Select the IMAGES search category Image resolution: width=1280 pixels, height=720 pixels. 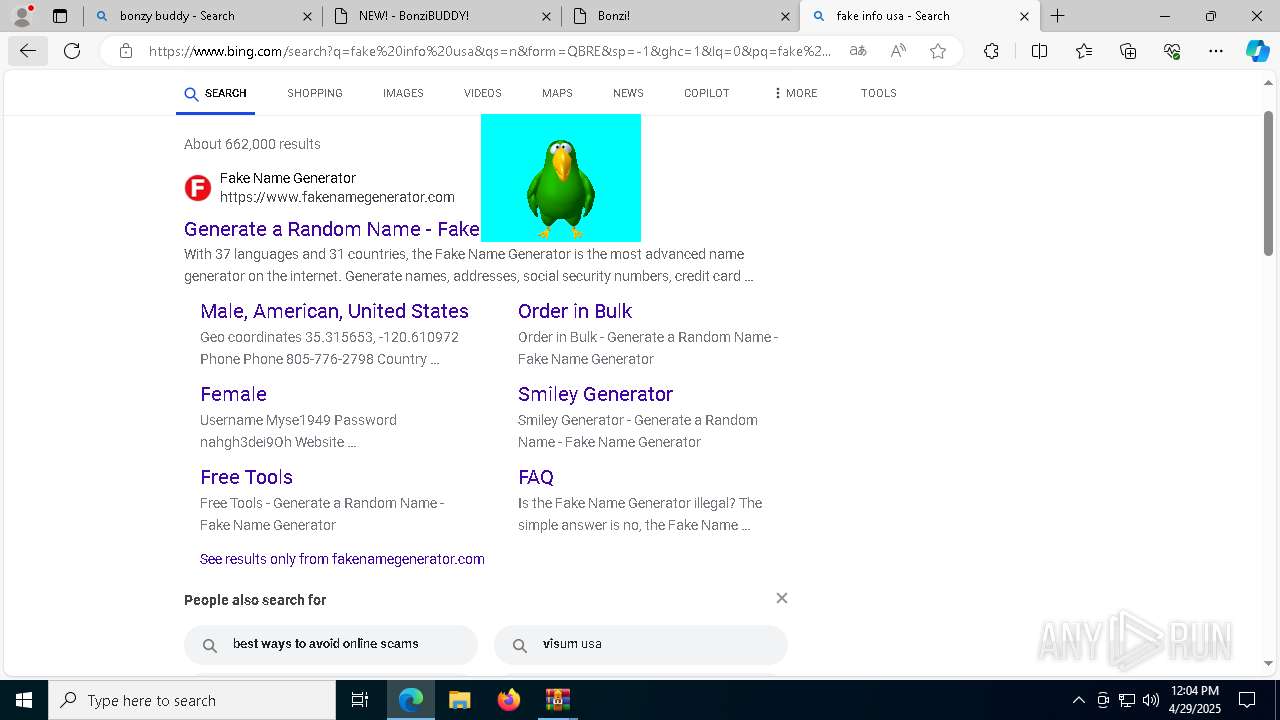click(403, 93)
